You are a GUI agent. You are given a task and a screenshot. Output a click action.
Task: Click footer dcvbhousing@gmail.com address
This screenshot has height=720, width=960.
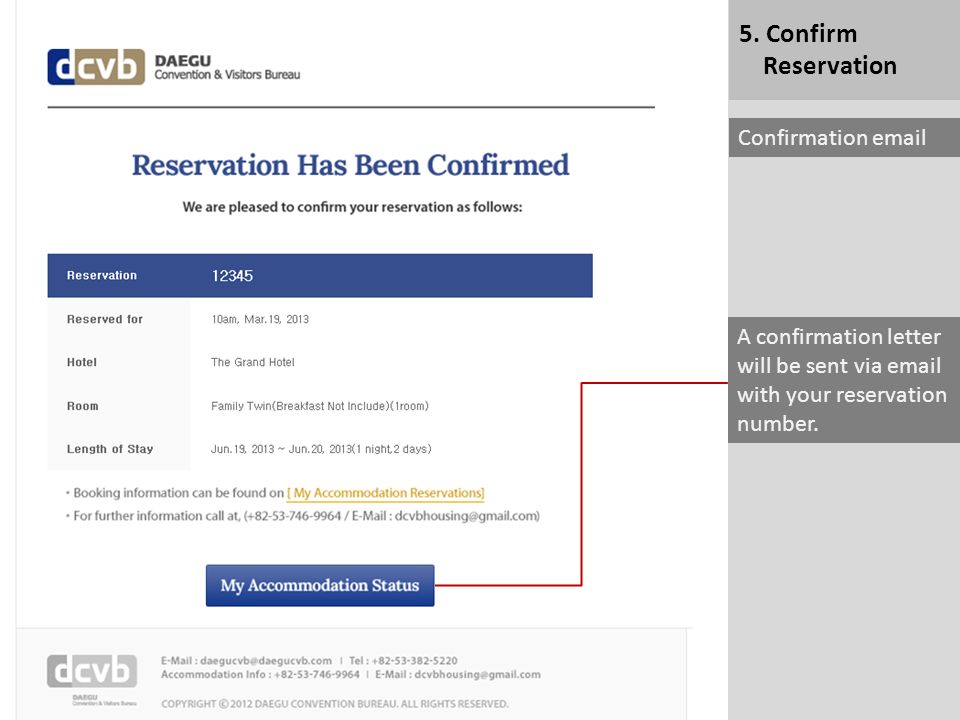478,675
